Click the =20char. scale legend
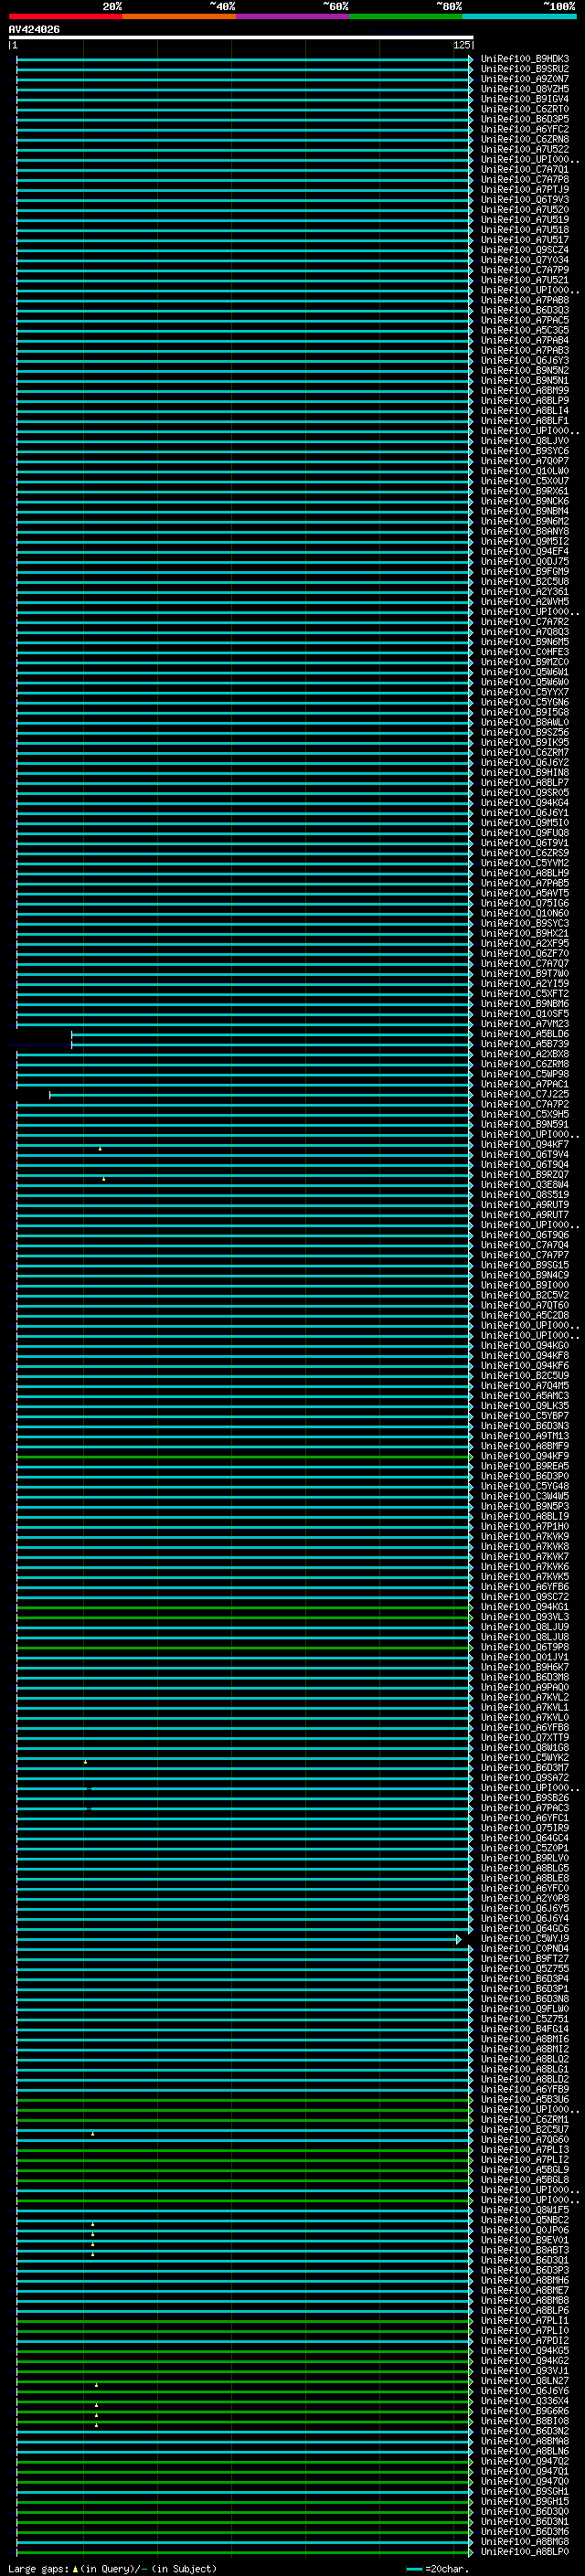The image size is (585, 2576). click(x=438, y=2569)
